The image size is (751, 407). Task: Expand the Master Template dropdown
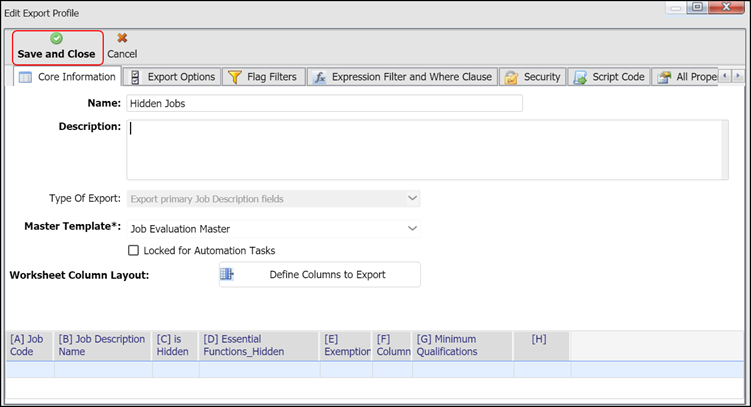point(412,229)
